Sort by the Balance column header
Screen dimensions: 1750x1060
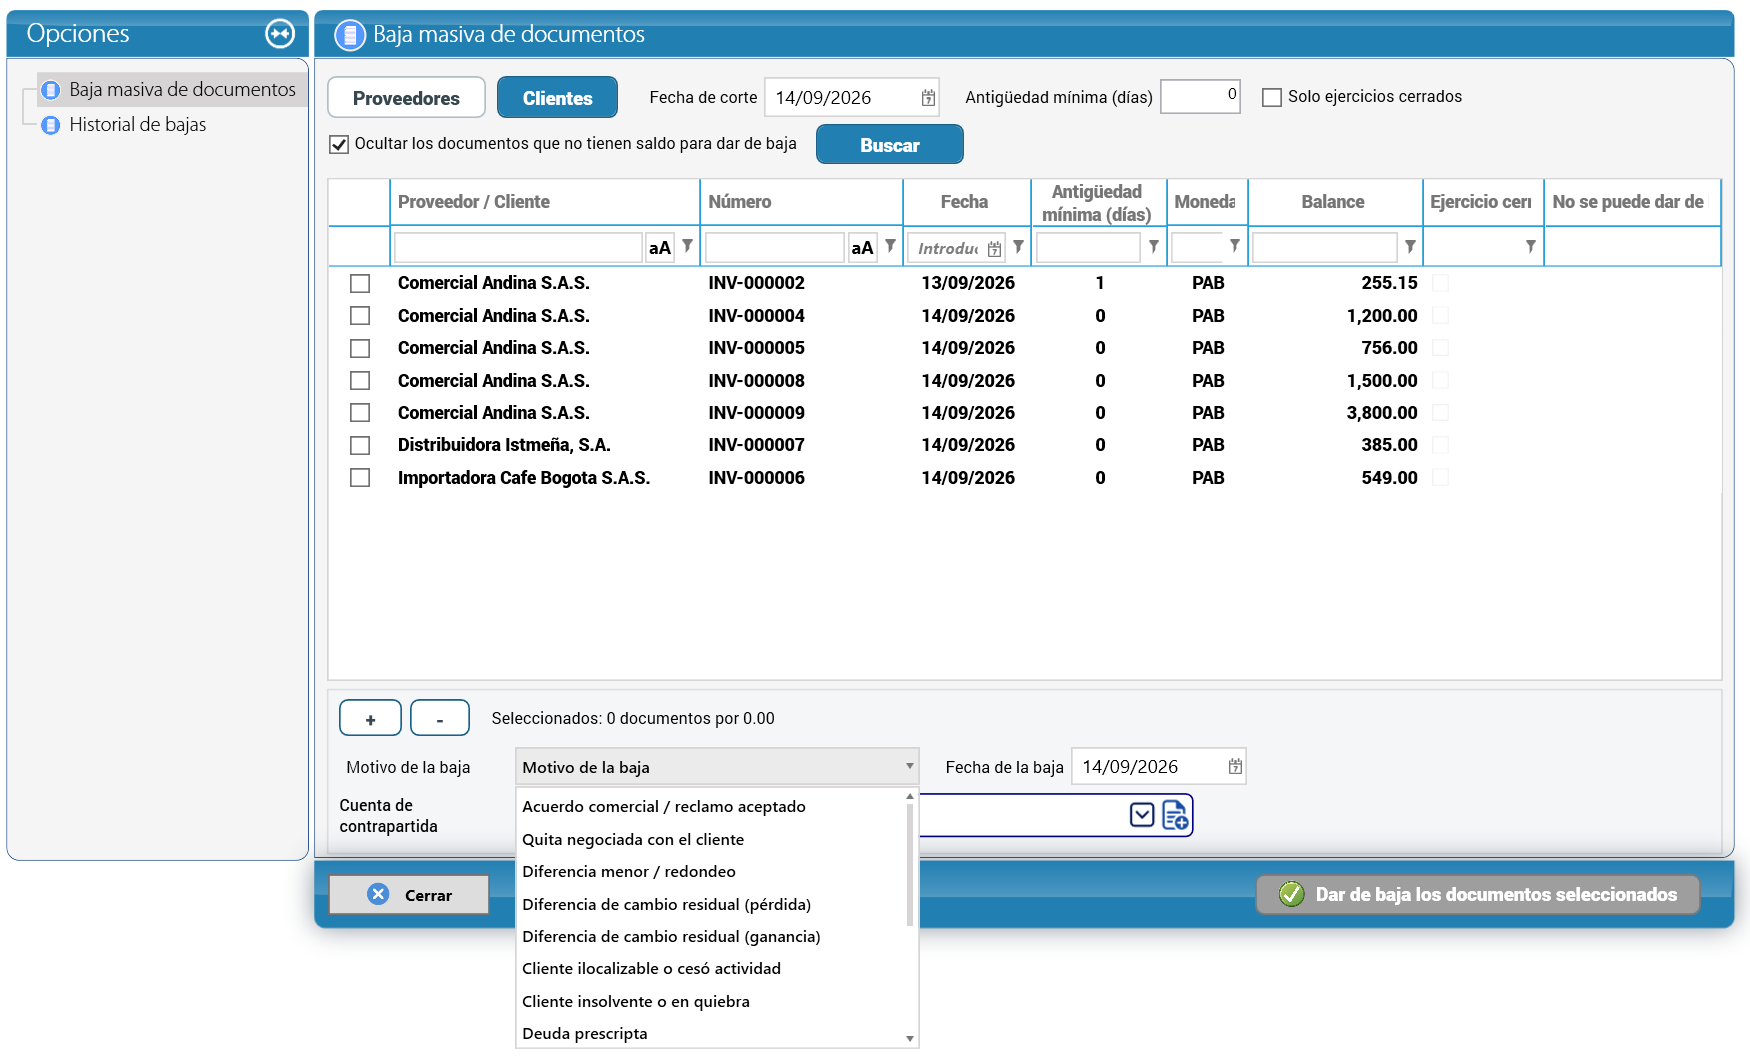click(1333, 202)
